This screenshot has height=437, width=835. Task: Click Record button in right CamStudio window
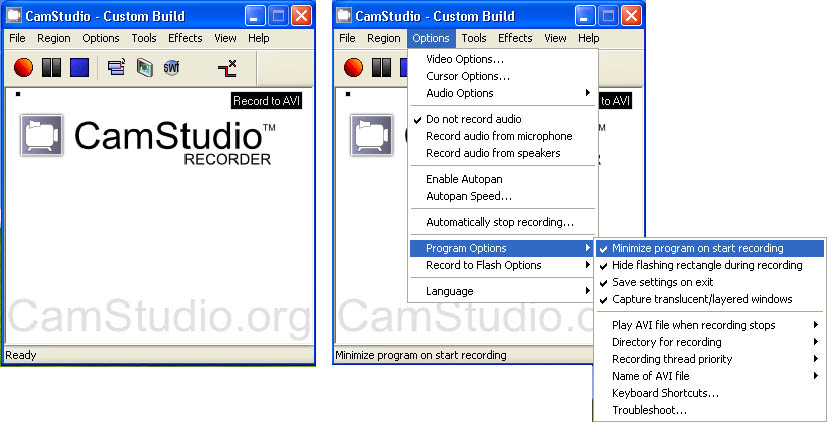tap(354, 68)
